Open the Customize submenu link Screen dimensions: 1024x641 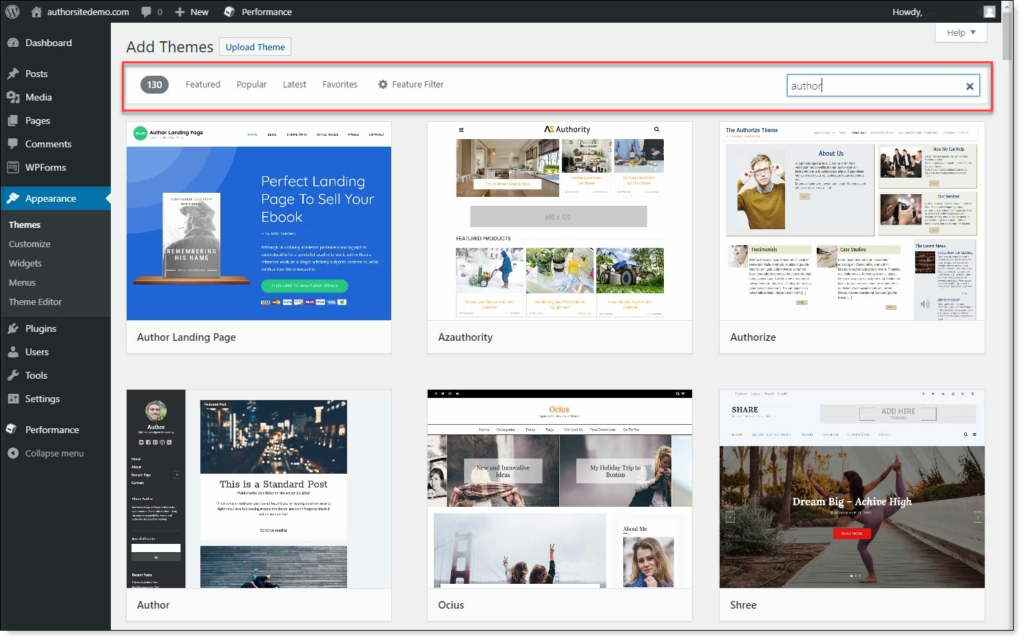pos(29,244)
